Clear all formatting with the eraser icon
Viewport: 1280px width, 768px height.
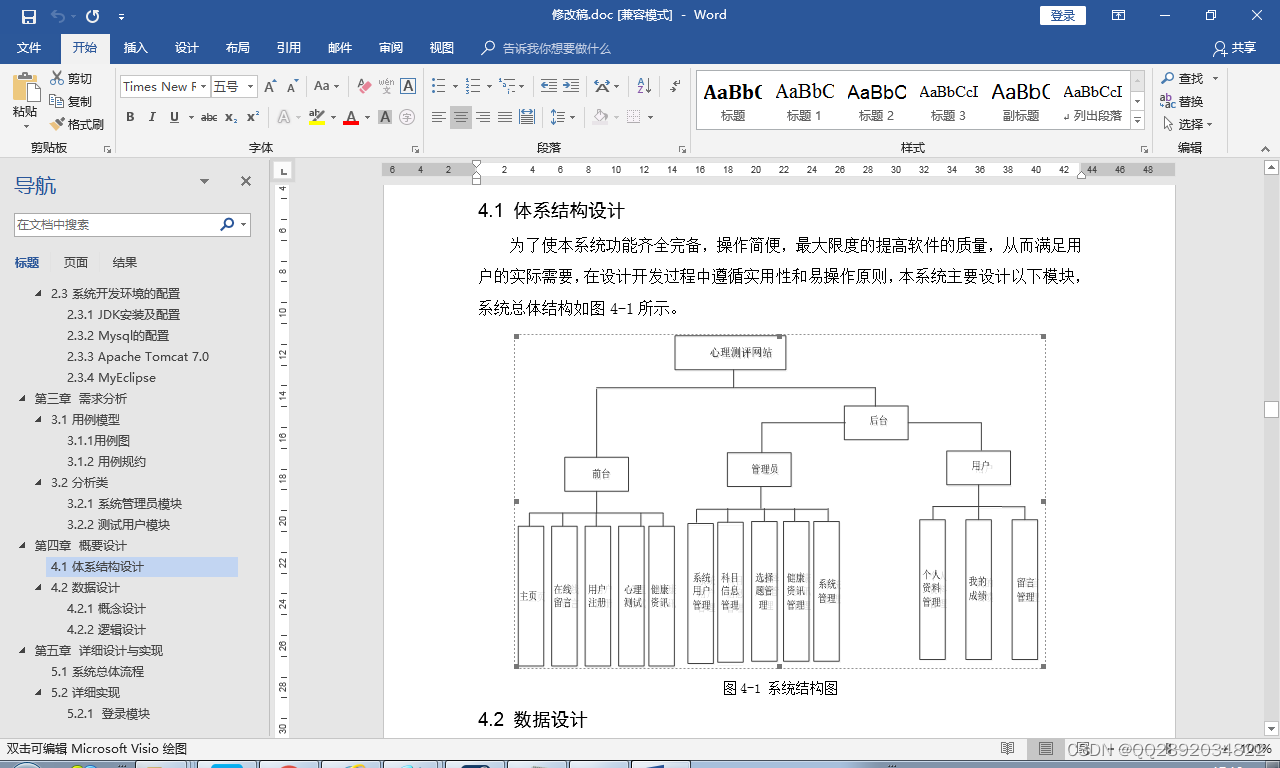[x=364, y=86]
